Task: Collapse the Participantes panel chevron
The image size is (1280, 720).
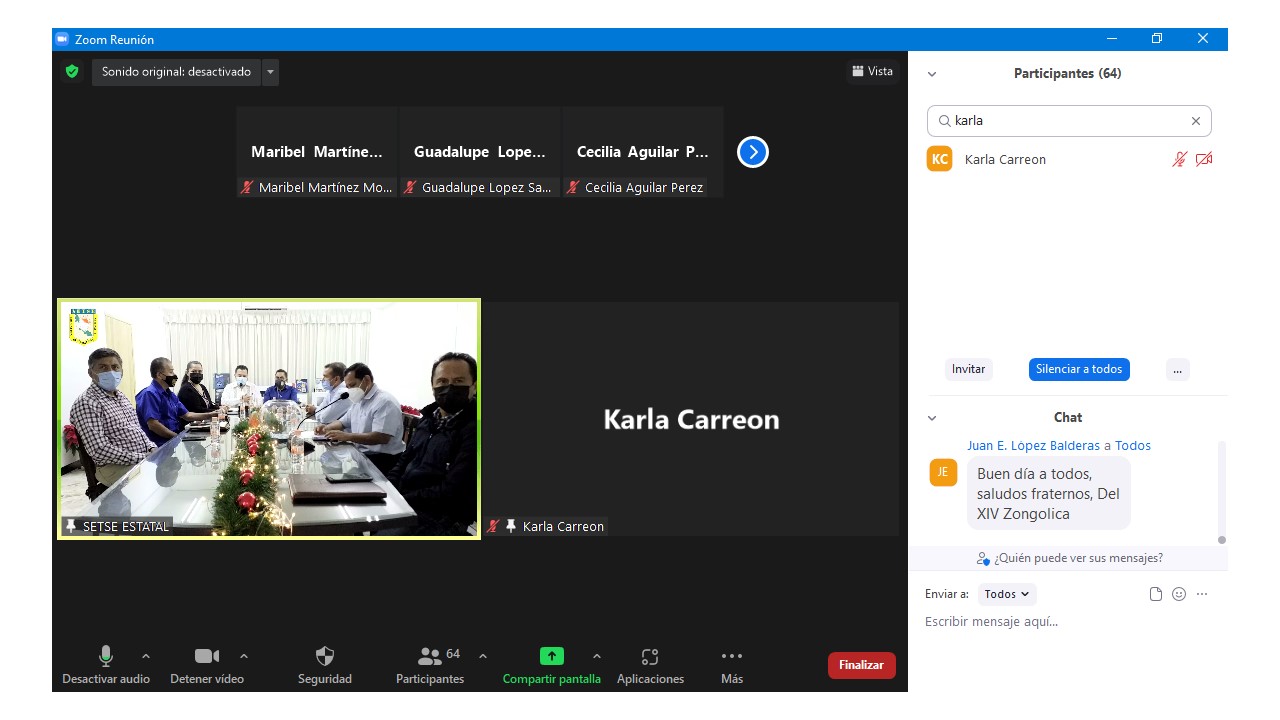Action: 932,74
